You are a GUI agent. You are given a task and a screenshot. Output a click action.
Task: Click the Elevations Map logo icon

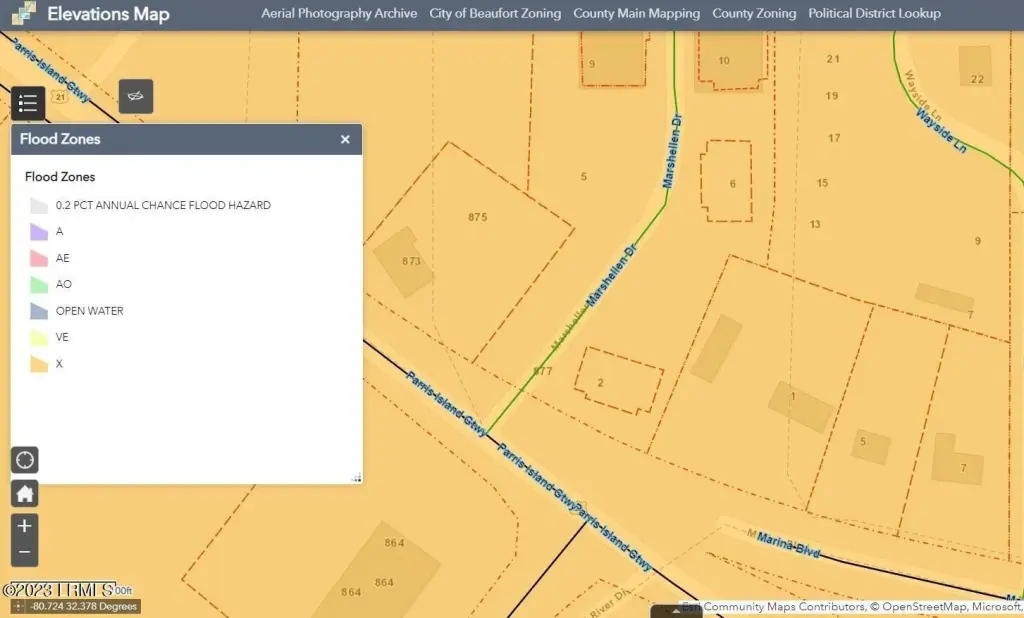24,13
